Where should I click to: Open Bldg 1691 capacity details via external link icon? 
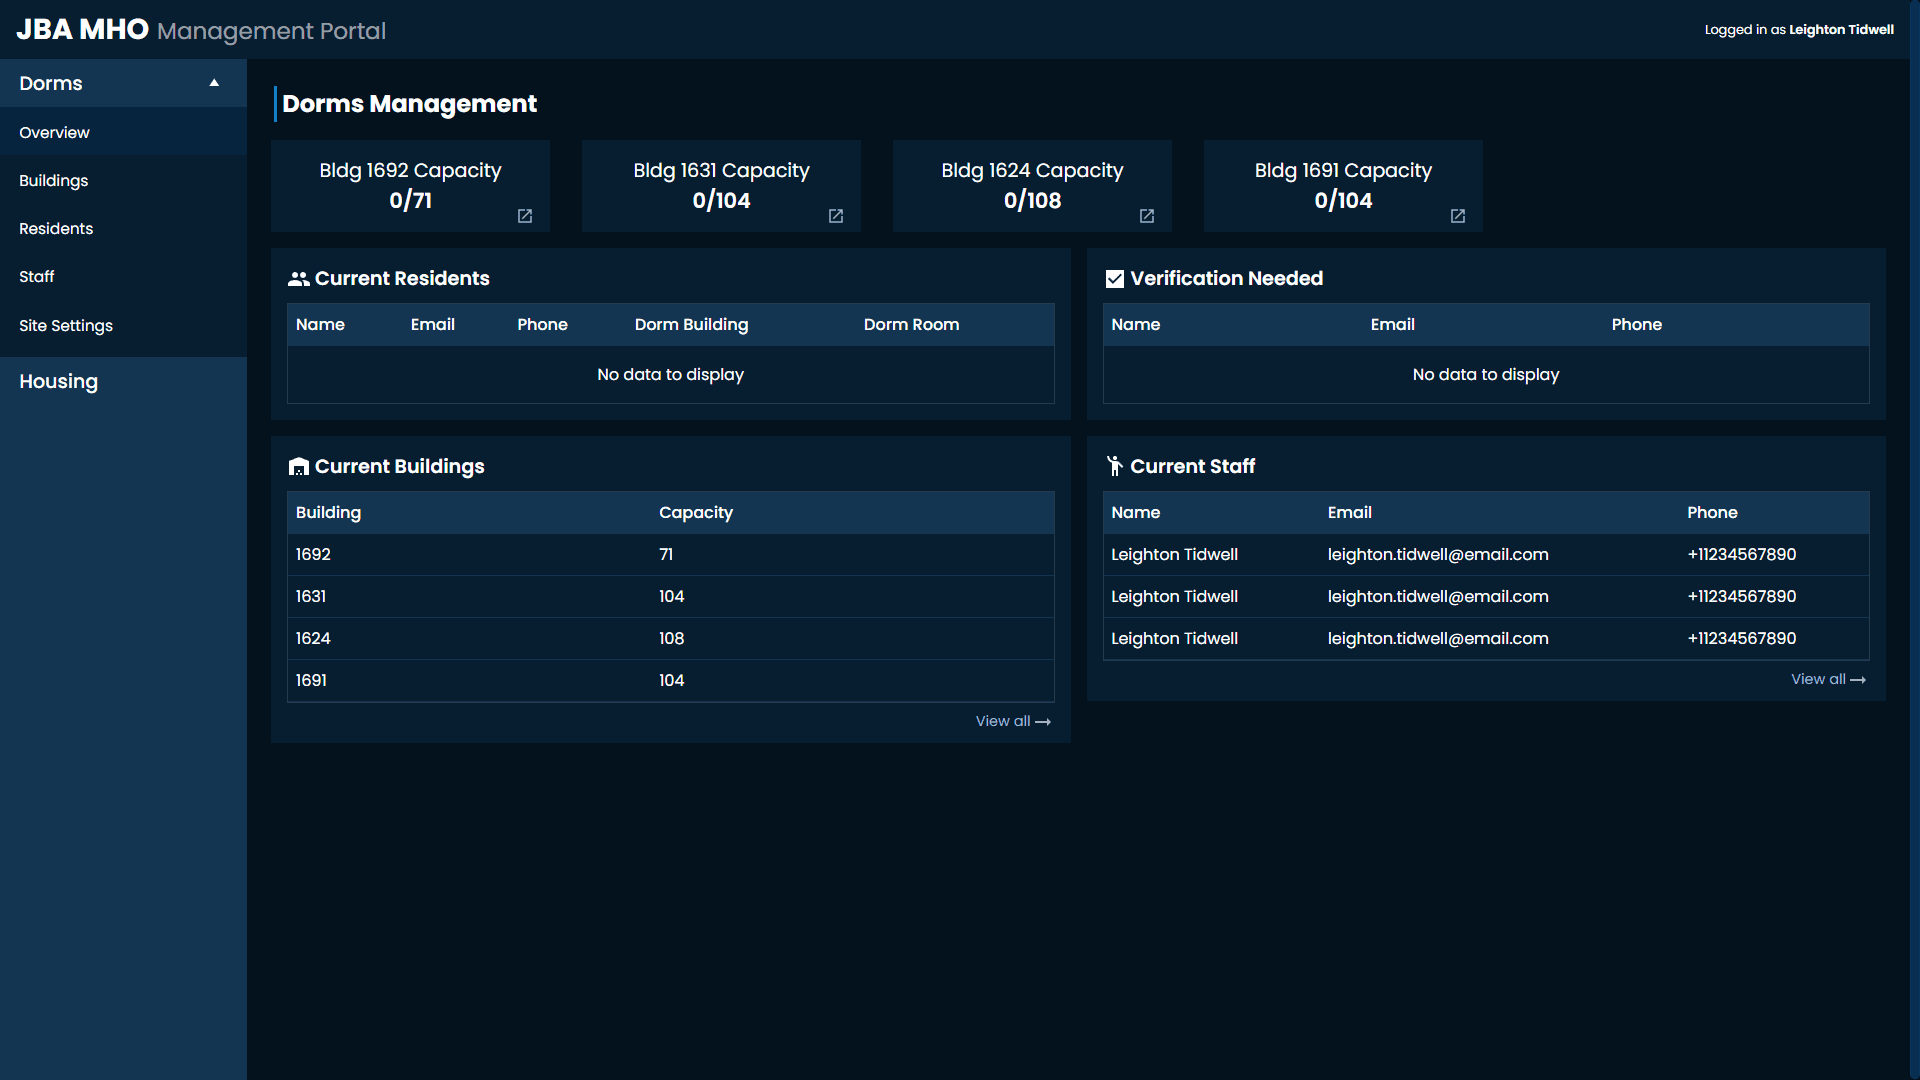click(1457, 216)
